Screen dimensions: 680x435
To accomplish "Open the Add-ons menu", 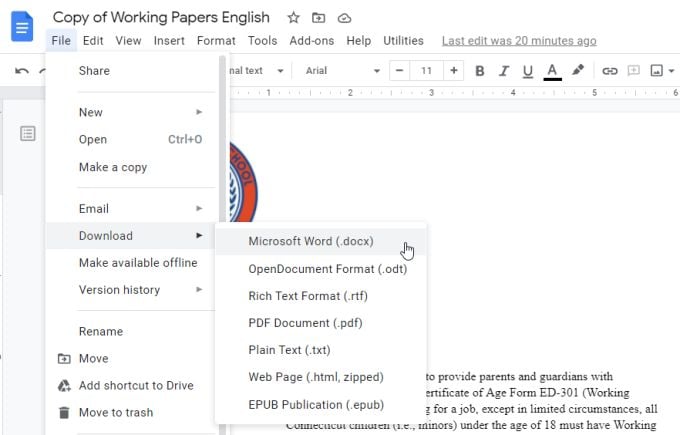I will coord(312,40).
